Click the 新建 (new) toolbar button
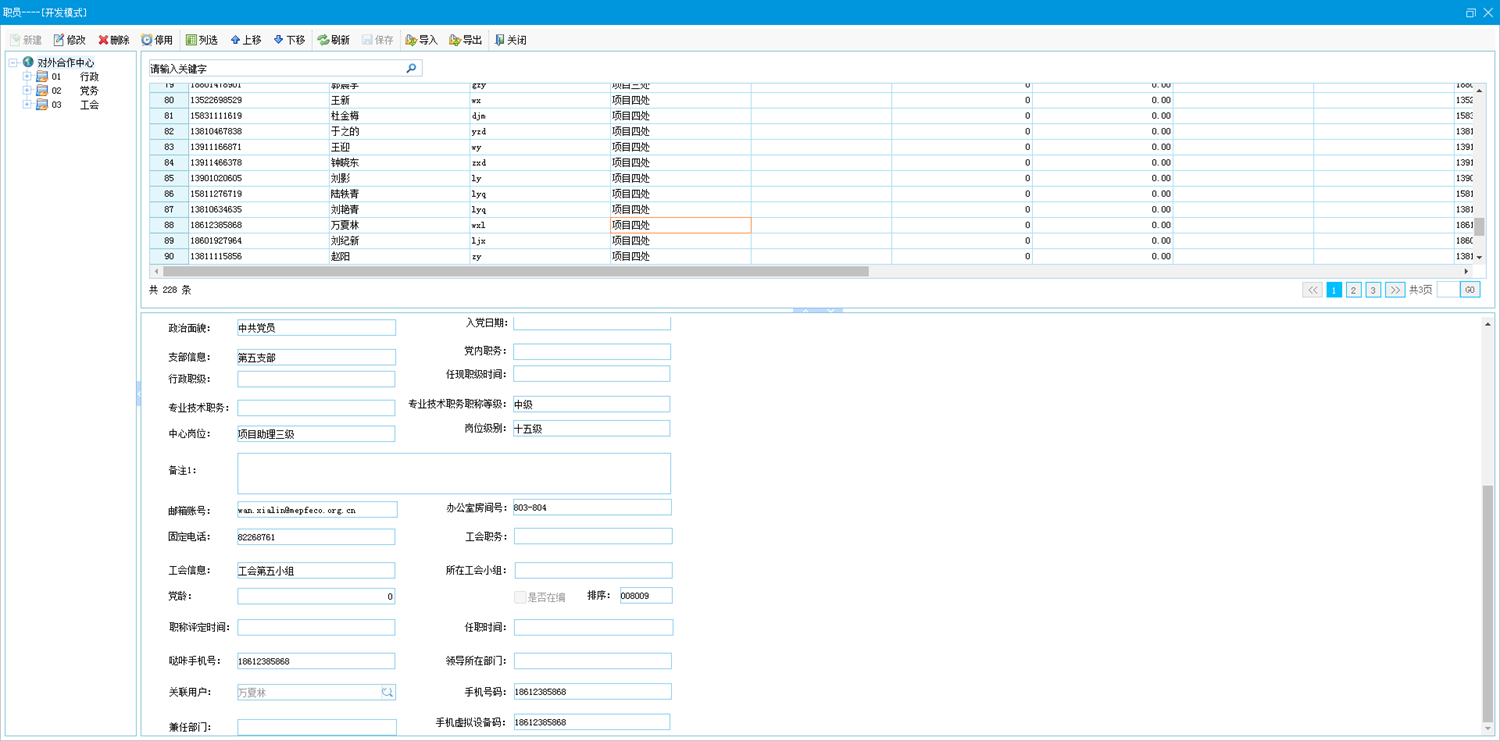 pyautogui.click(x=25, y=40)
